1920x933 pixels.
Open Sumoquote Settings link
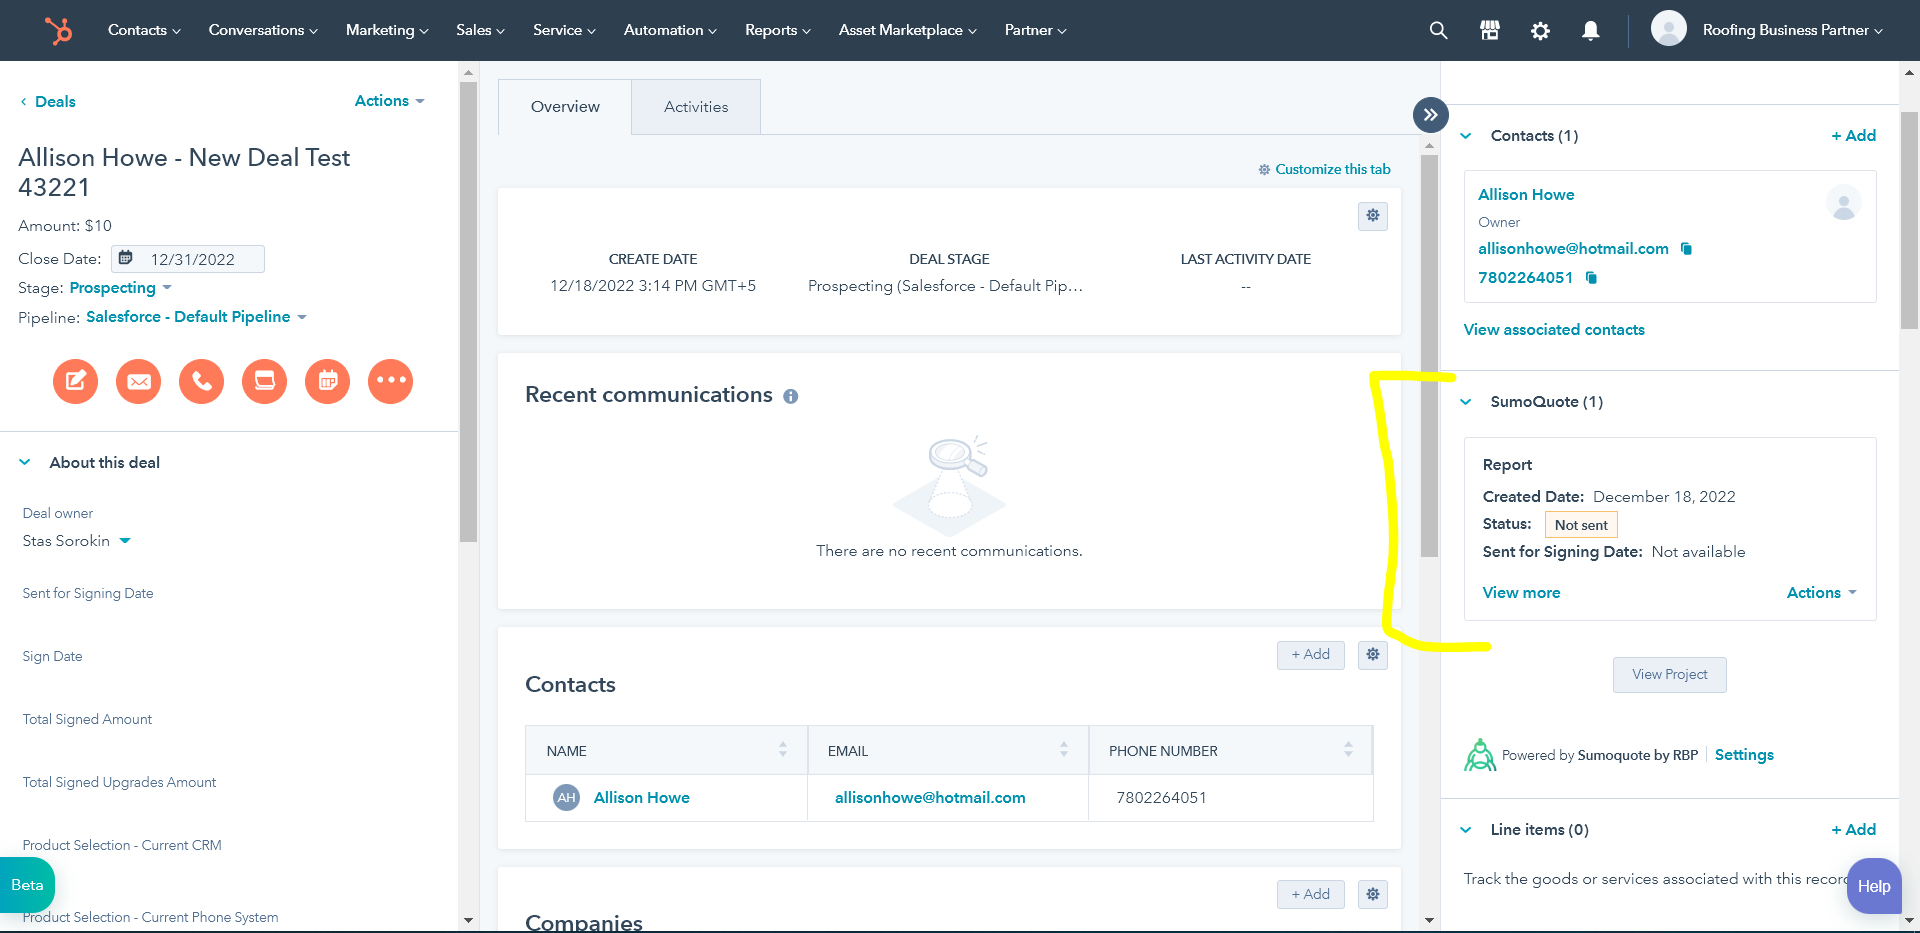[1744, 755]
